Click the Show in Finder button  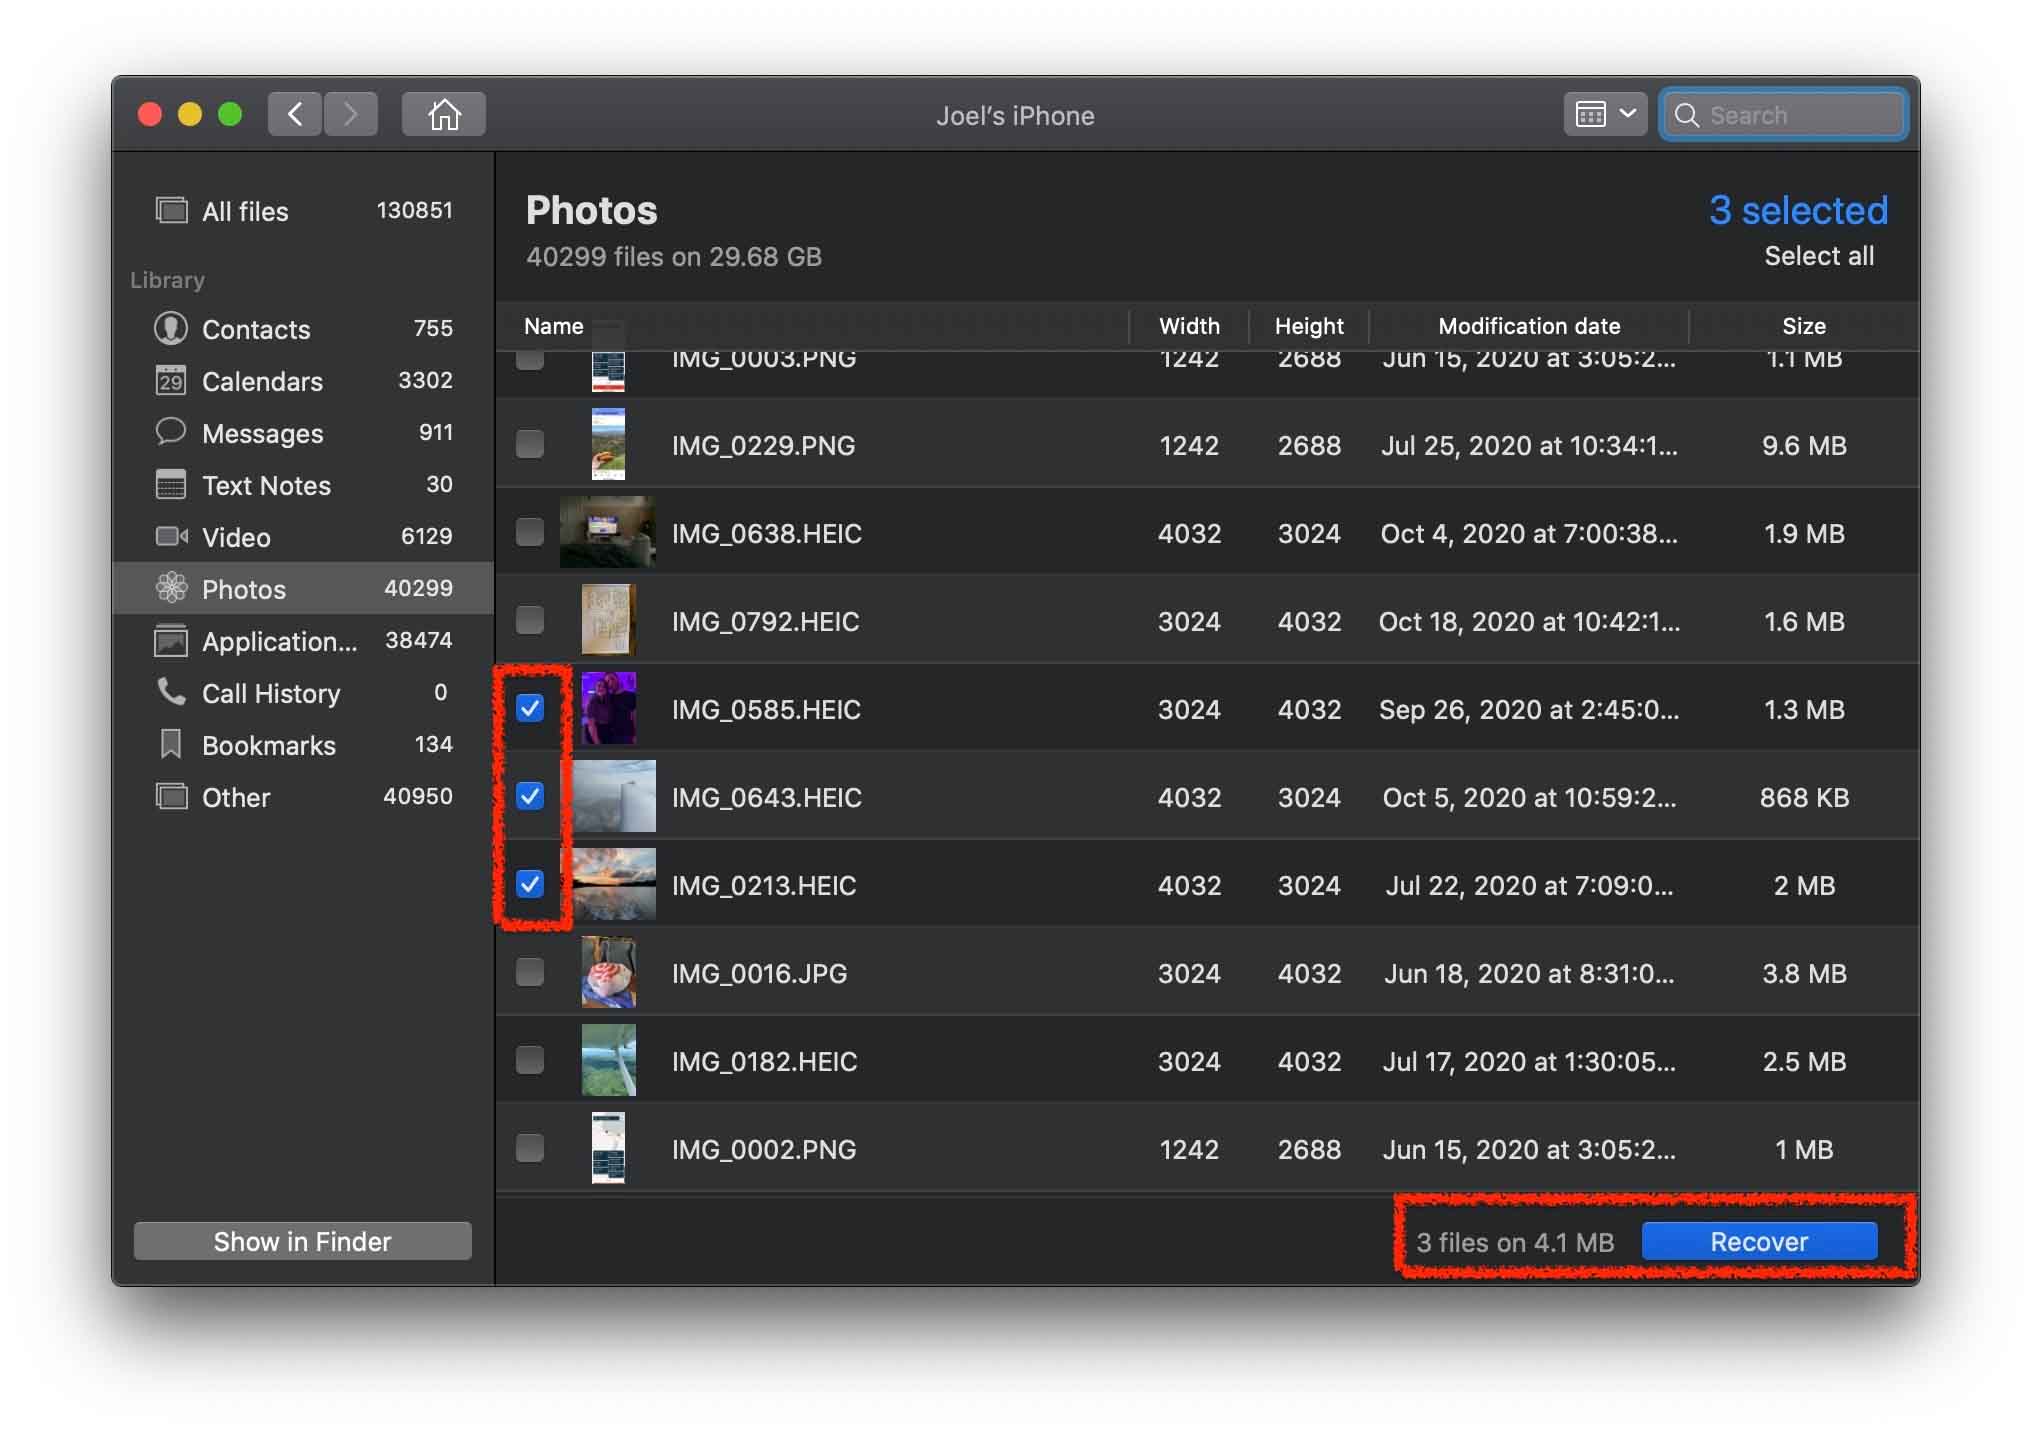pos(302,1240)
